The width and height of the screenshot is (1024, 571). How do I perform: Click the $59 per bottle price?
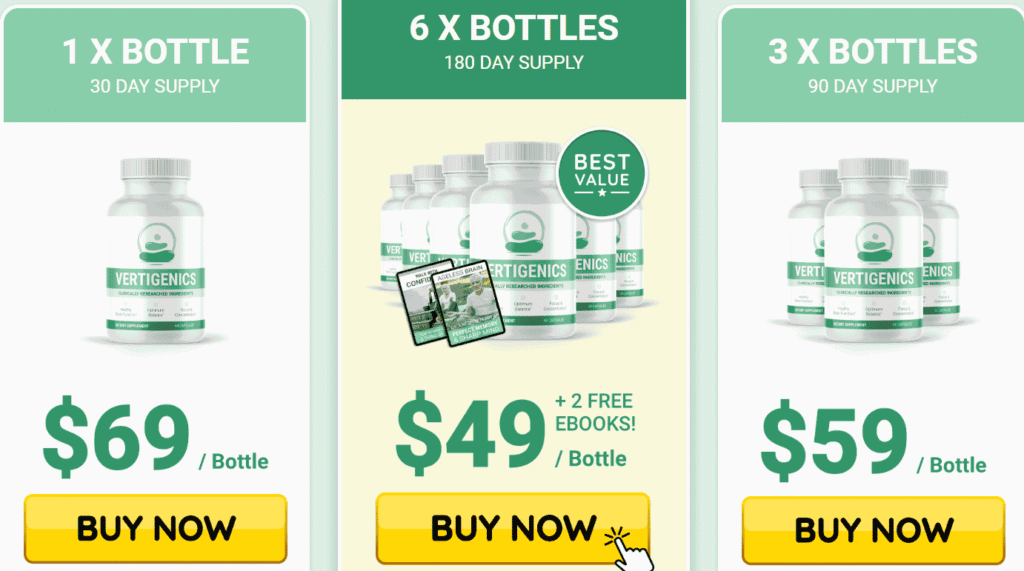[873, 440]
